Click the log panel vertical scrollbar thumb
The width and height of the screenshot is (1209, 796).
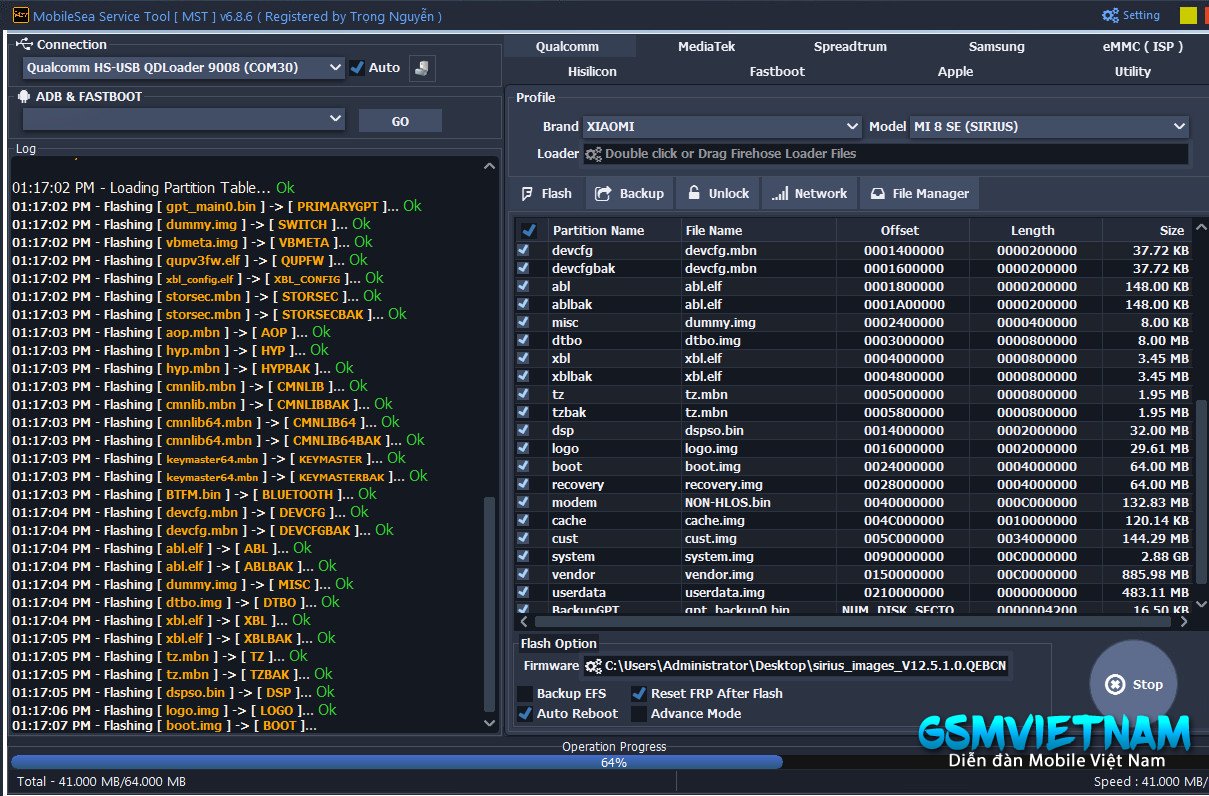[489, 603]
